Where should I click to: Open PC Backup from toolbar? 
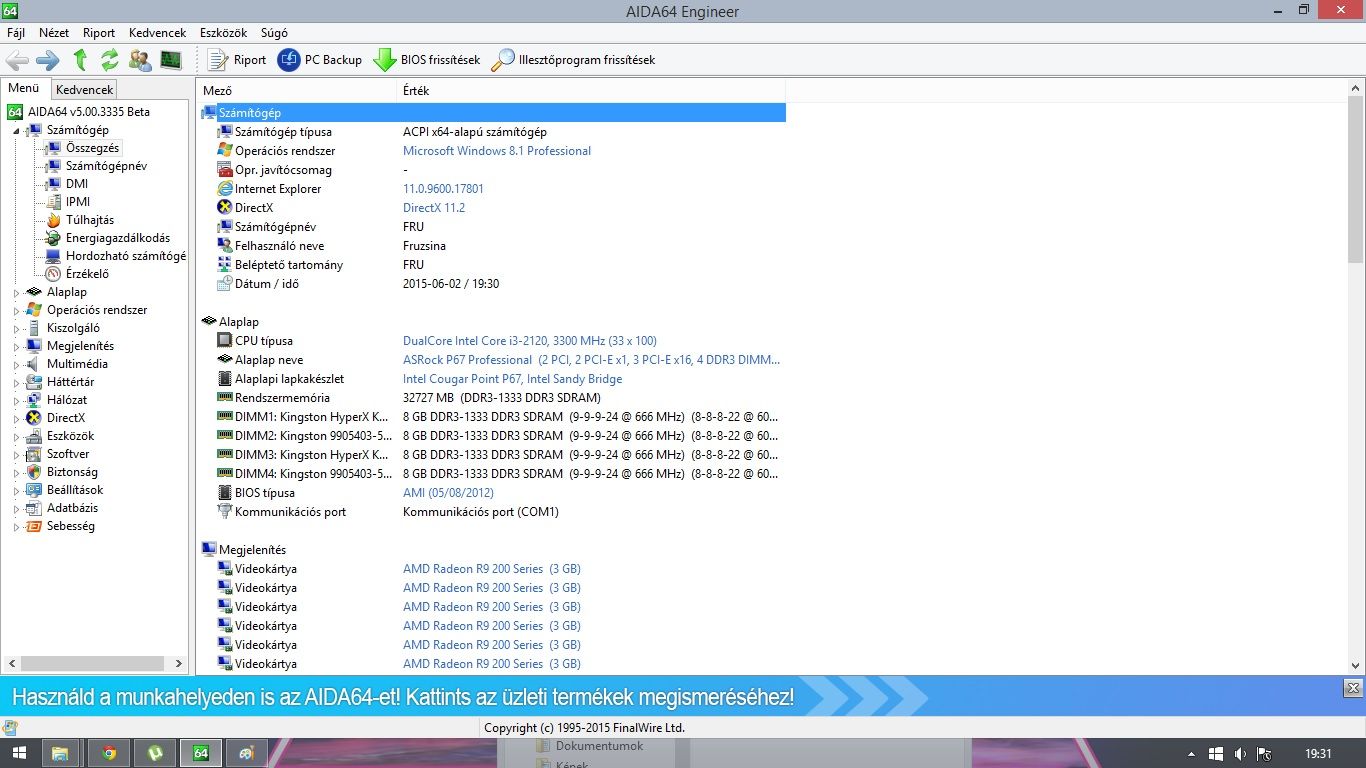[320, 60]
